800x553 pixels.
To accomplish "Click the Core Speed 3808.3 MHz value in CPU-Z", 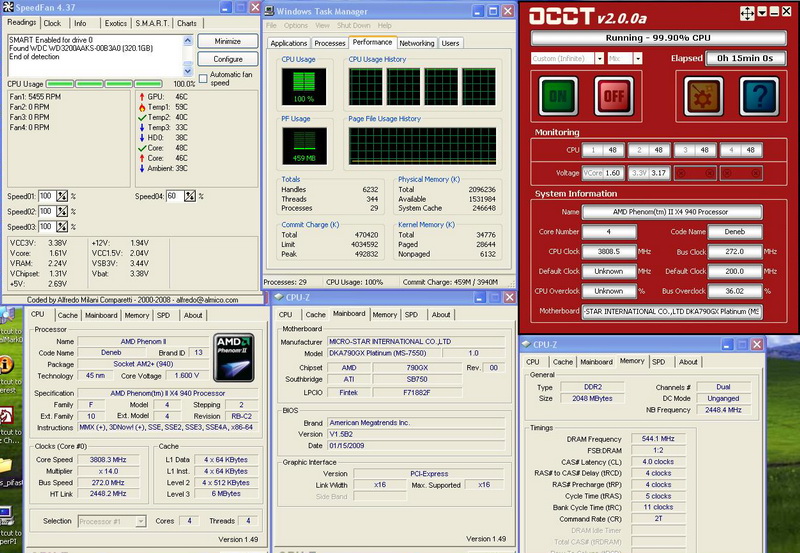I will pyautogui.click(x=108, y=460).
